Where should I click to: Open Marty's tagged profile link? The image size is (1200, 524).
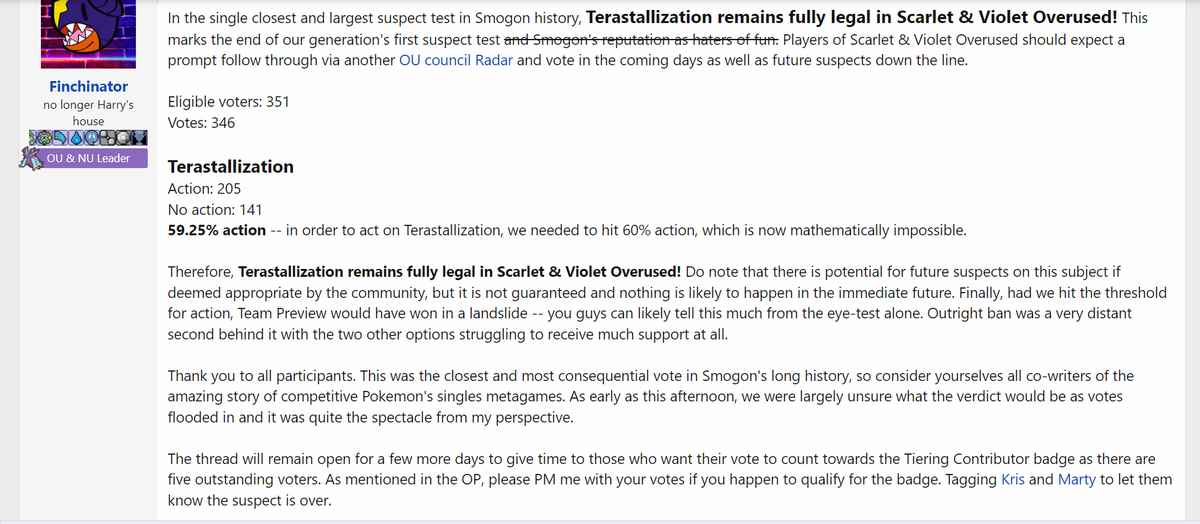click(1077, 479)
